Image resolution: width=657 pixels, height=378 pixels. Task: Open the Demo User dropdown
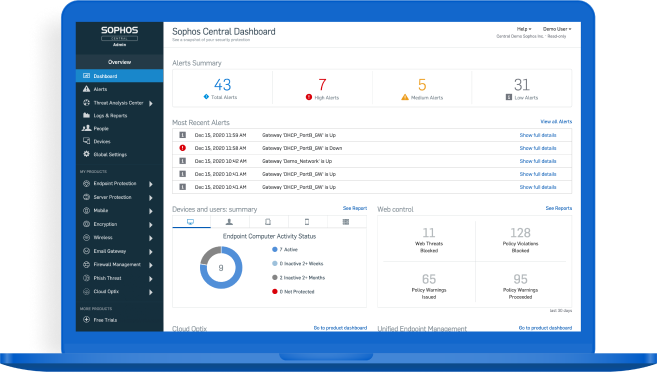[557, 29]
